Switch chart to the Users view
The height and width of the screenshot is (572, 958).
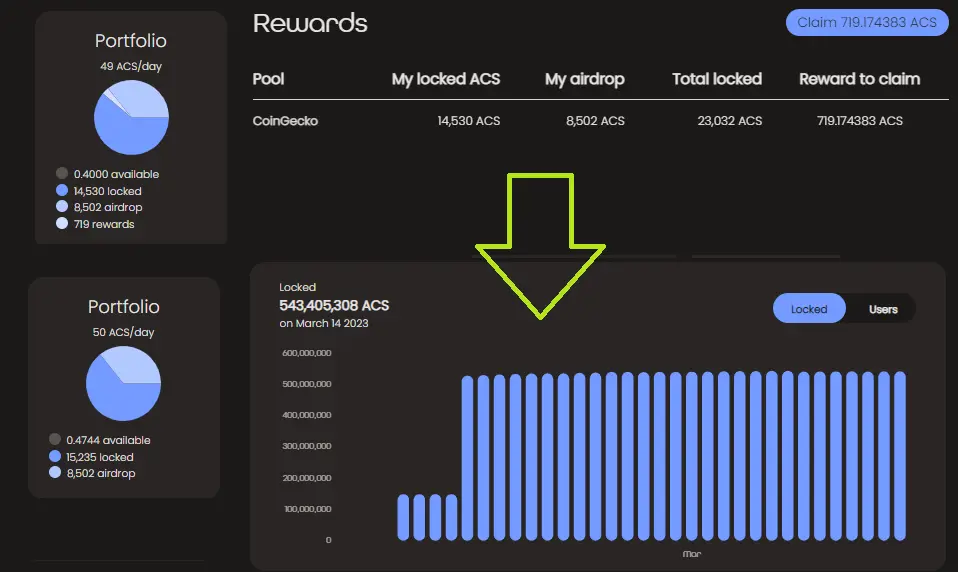tap(883, 309)
